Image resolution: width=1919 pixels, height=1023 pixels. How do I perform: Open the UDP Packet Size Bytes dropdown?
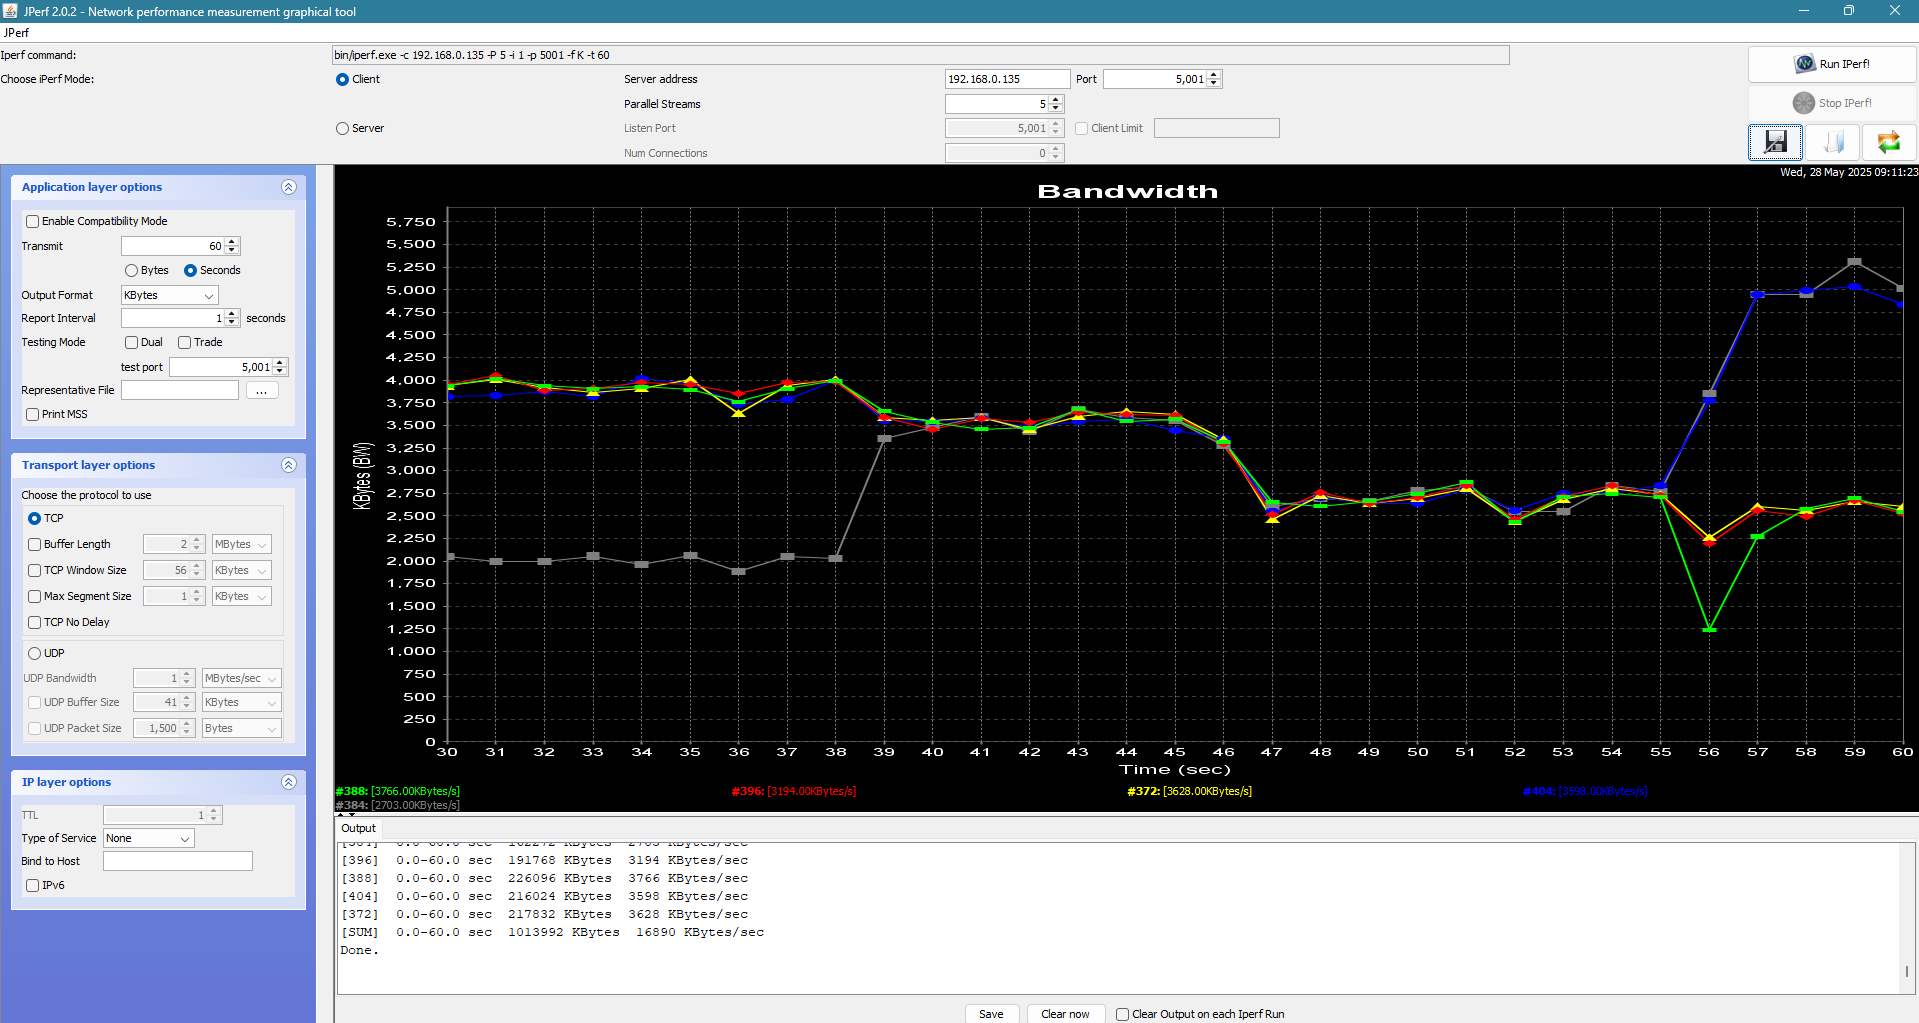coord(241,728)
